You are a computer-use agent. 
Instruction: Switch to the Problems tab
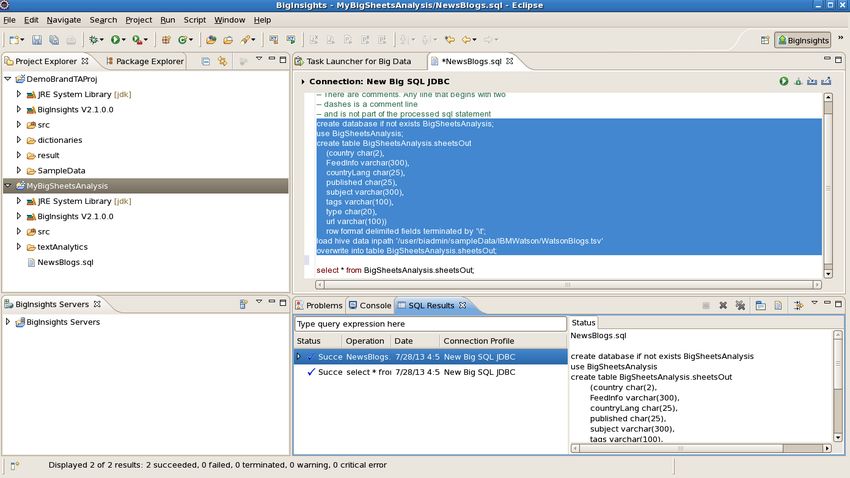point(319,306)
